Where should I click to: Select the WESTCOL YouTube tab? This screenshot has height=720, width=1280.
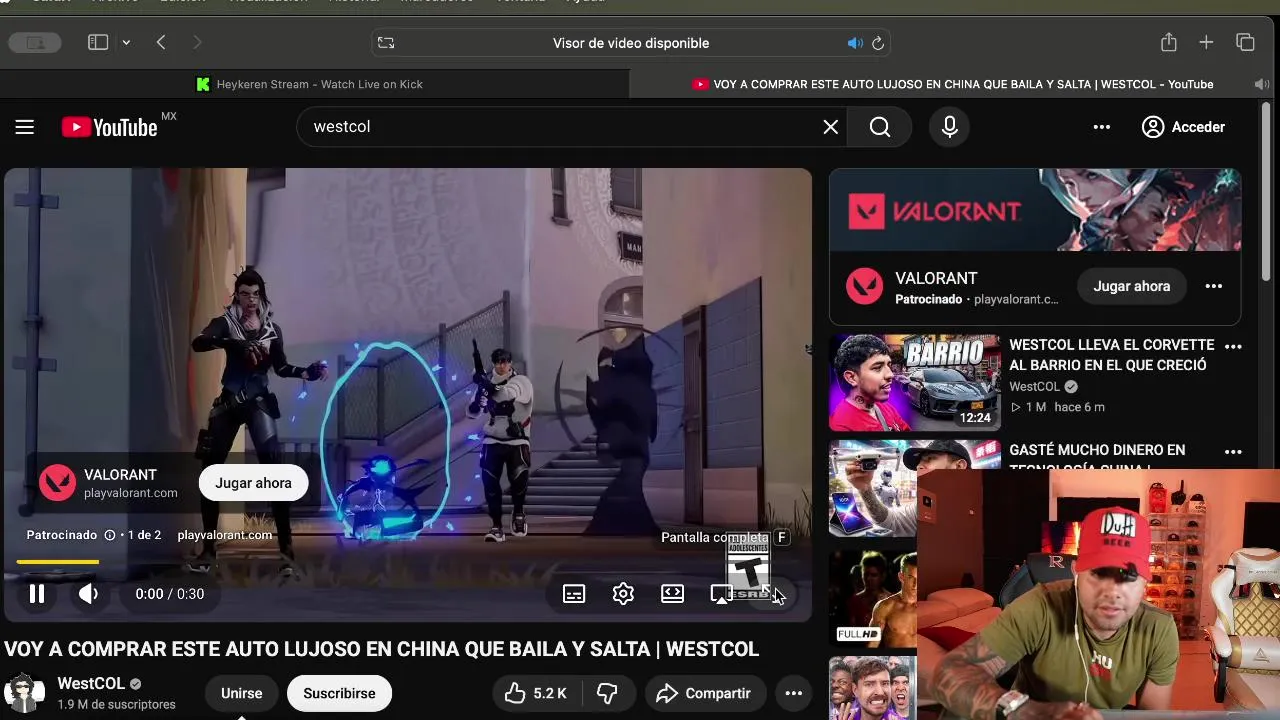click(955, 84)
